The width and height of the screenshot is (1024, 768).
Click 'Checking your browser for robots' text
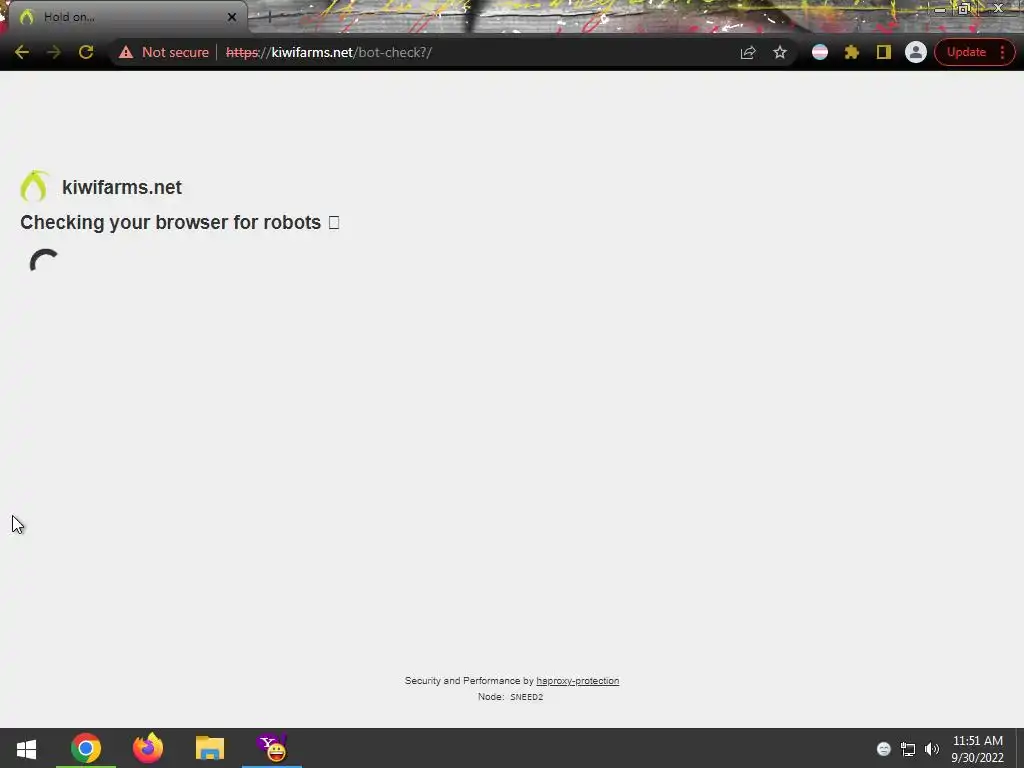[x=170, y=223]
